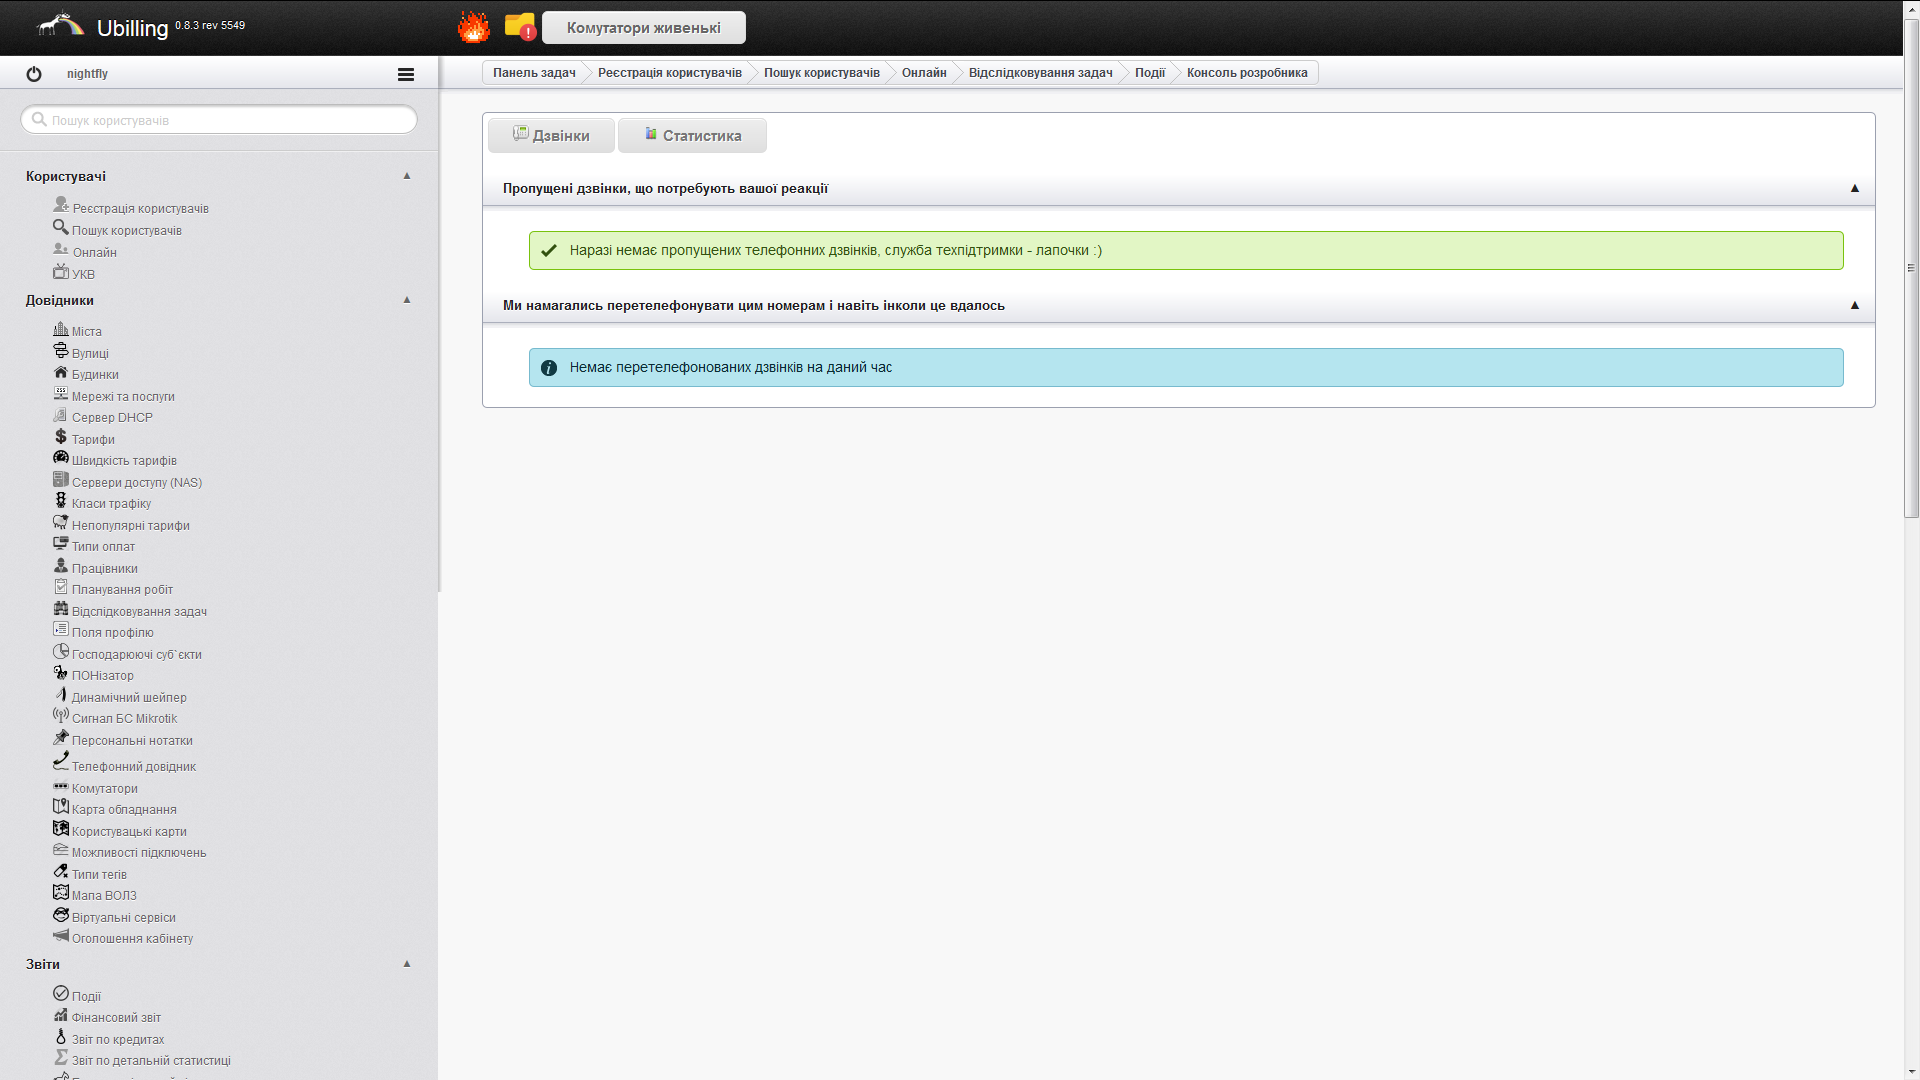Toggle the hamburger sidebar menu icon
This screenshot has width=1920, height=1080.
click(406, 74)
